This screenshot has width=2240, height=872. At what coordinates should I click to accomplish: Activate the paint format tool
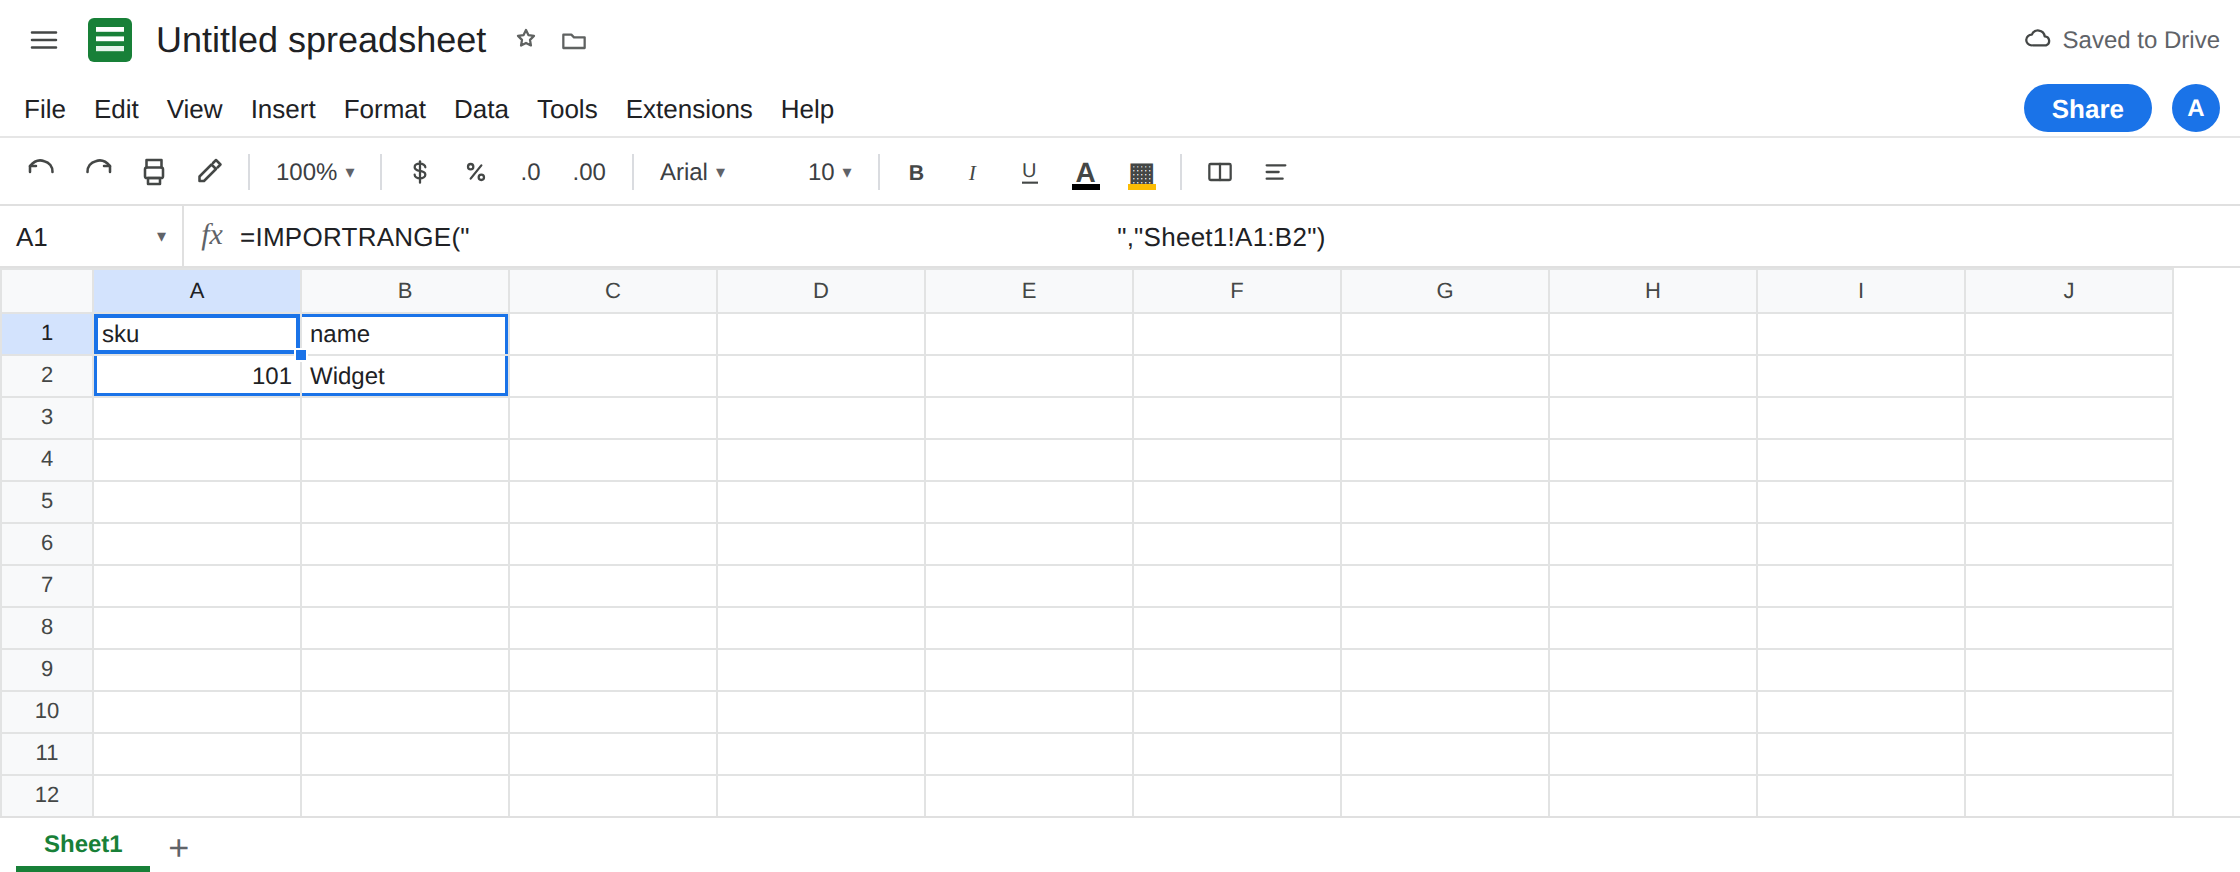[210, 172]
